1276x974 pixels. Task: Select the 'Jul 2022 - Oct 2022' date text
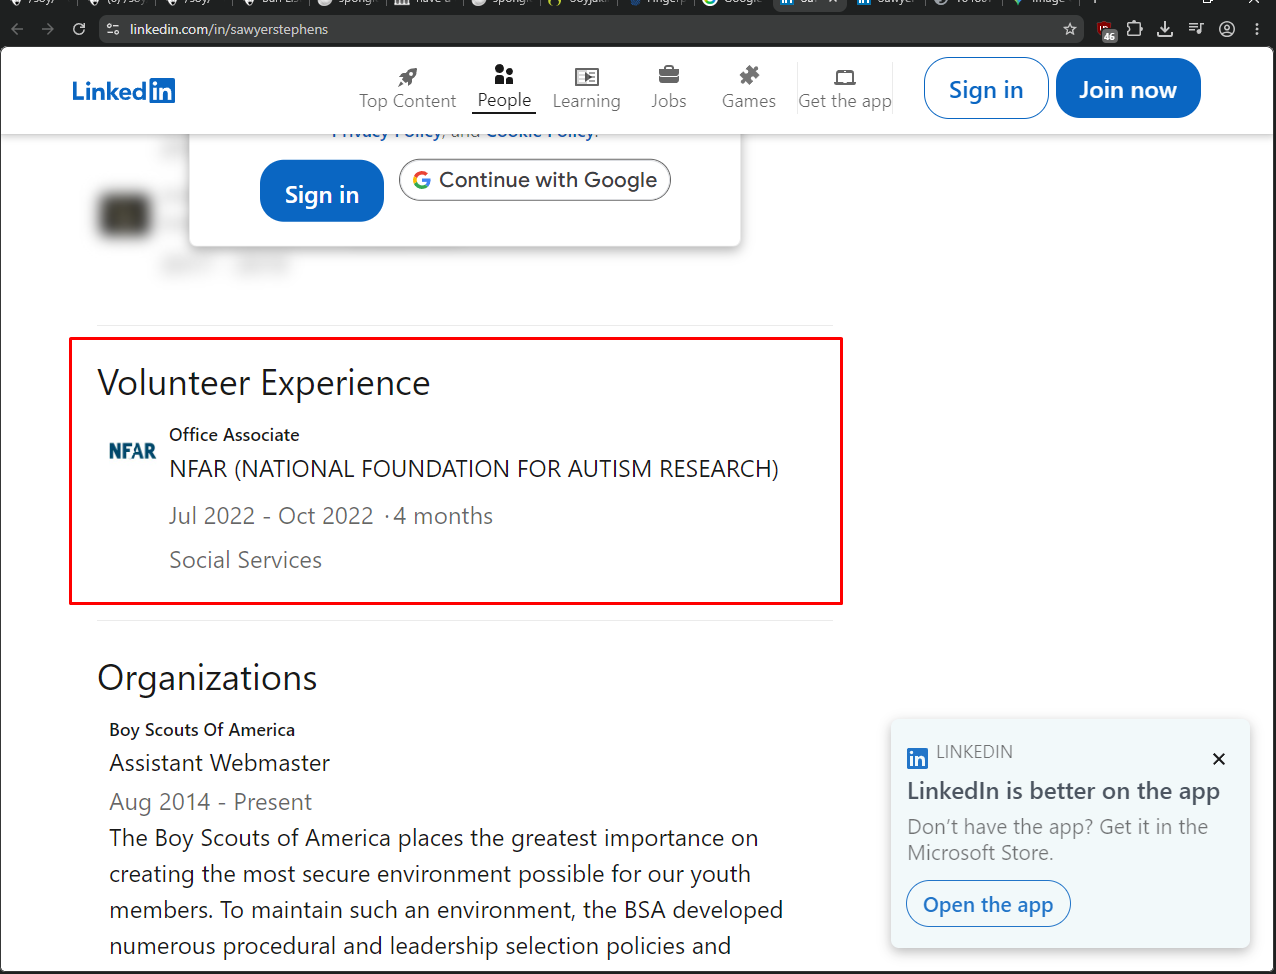click(271, 516)
